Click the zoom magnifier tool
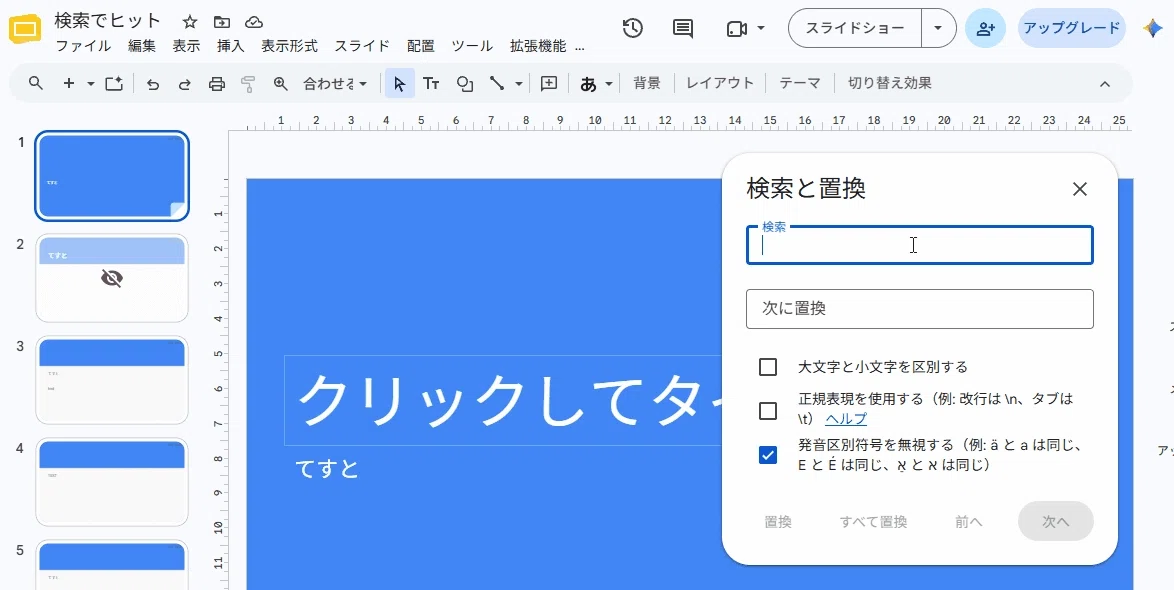This screenshot has height=590, width=1174. click(x=281, y=83)
